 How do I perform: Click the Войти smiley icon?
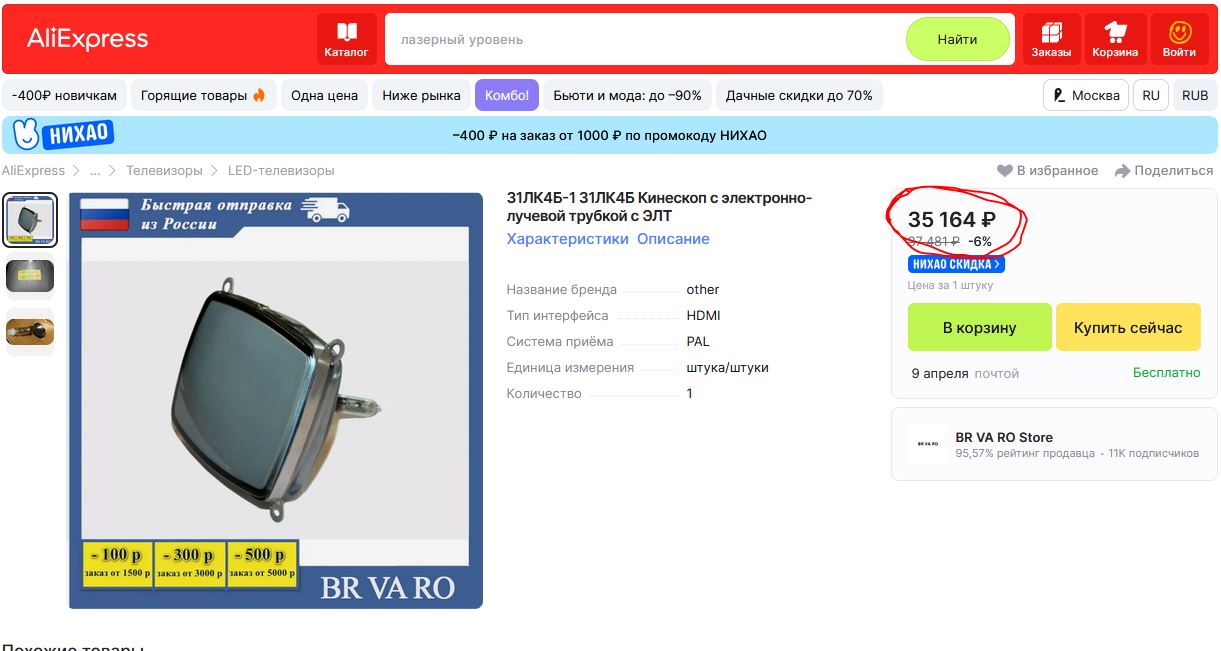tap(1180, 31)
